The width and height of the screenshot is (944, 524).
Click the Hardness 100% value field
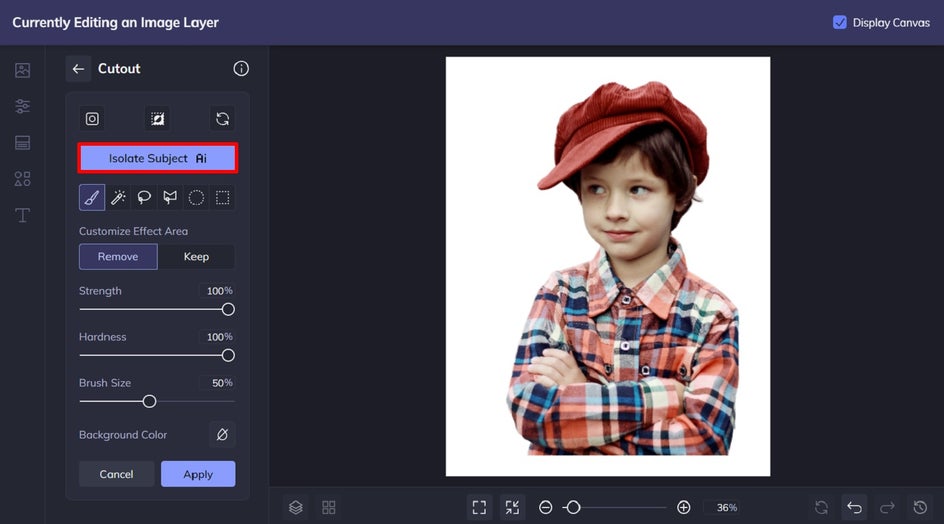[217, 337]
